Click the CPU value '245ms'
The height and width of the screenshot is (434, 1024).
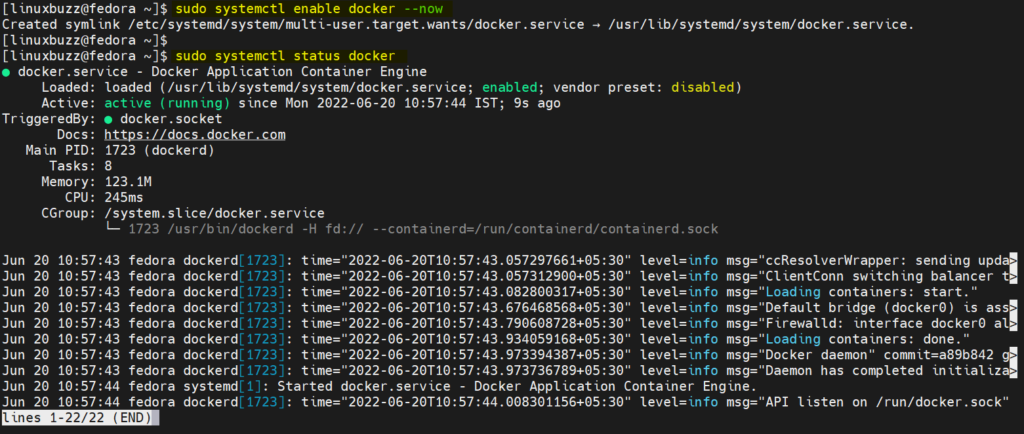click(124, 198)
